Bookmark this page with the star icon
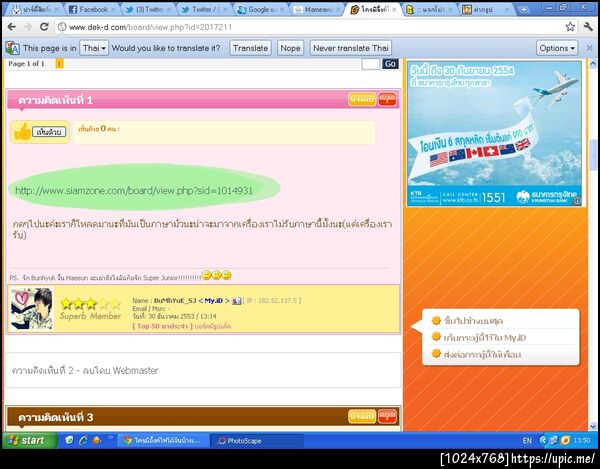 (570, 26)
